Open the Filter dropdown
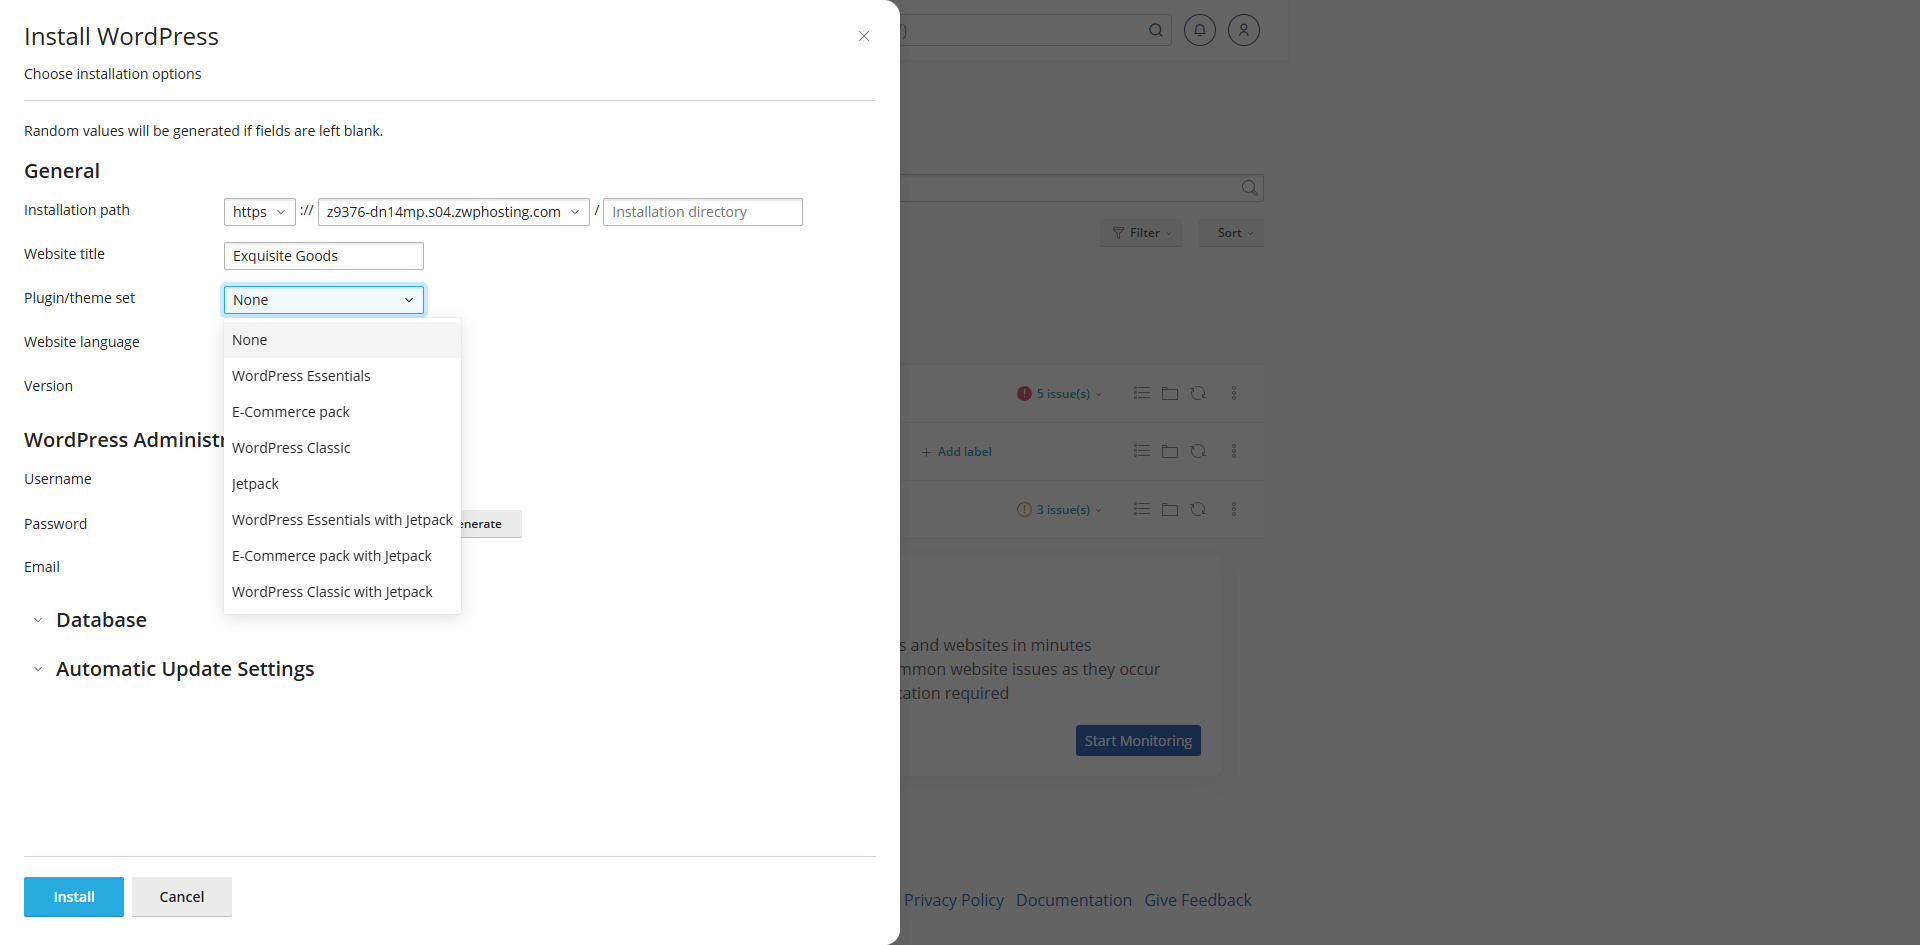Image resolution: width=1920 pixels, height=945 pixels. click(x=1141, y=233)
